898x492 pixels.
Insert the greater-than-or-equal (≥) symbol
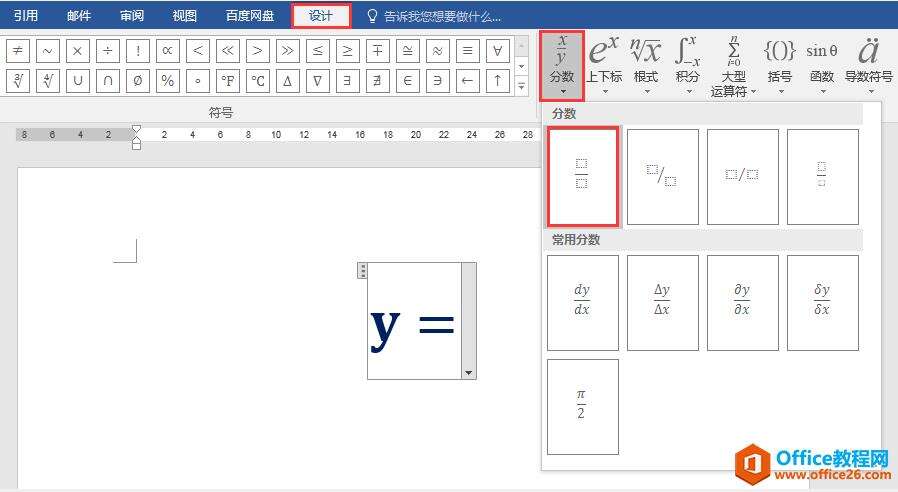[x=348, y=51]
